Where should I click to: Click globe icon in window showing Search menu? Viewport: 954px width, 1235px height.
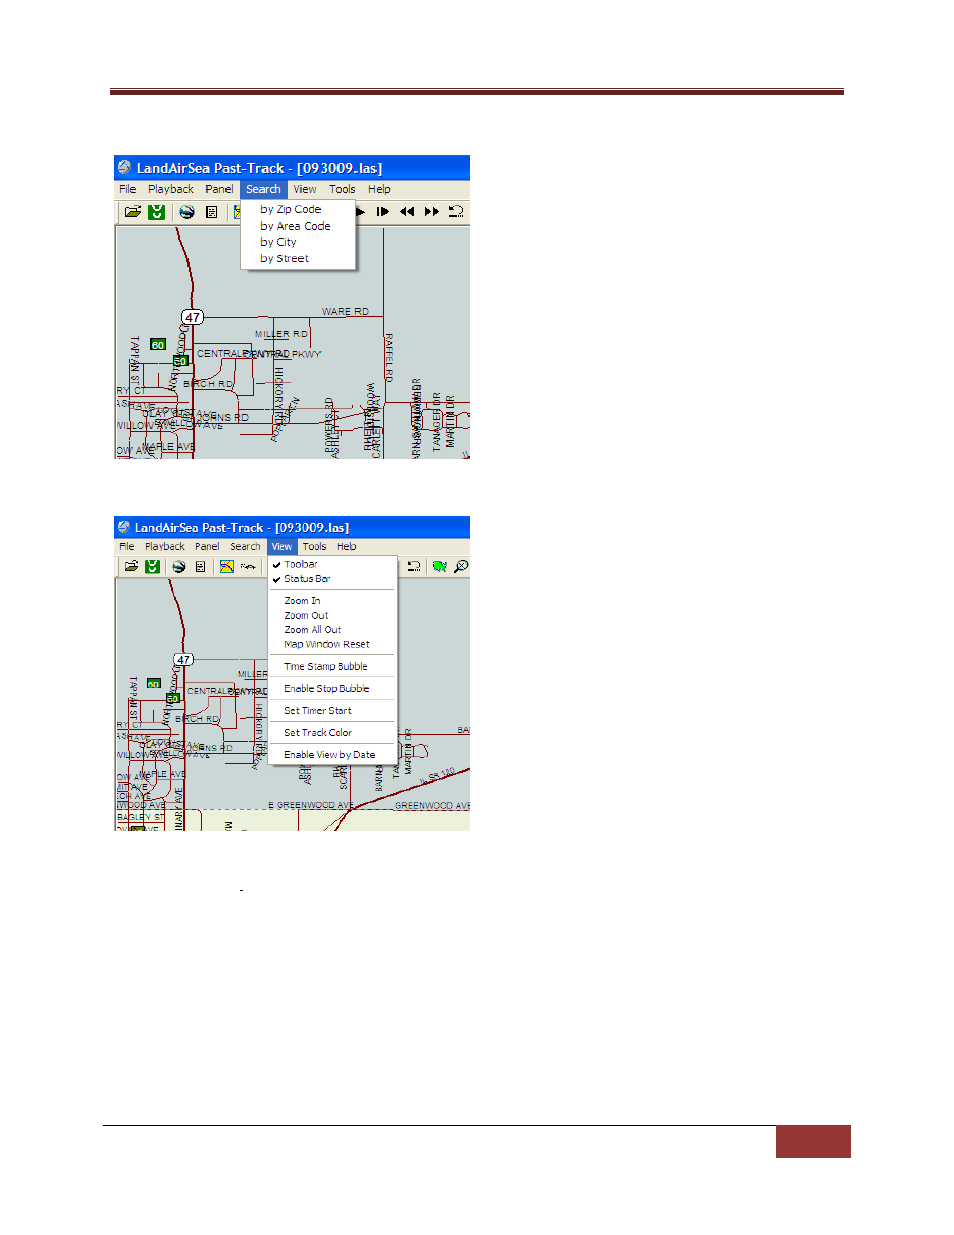point(187,212)
